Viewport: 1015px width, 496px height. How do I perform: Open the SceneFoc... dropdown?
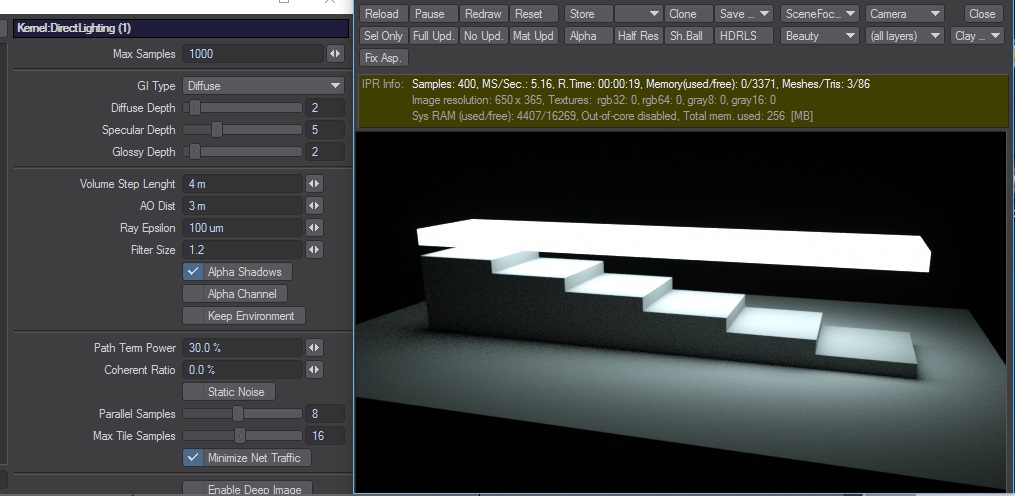pos(820,14)
